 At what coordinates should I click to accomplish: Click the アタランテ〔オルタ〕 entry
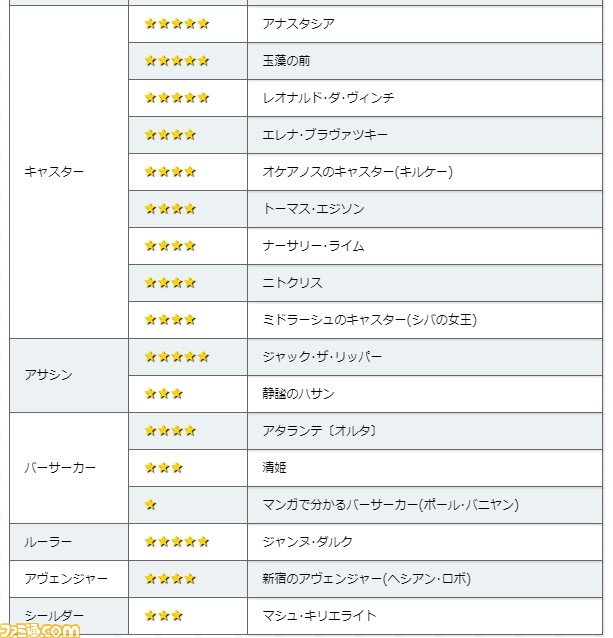click(x=320, y=431)
